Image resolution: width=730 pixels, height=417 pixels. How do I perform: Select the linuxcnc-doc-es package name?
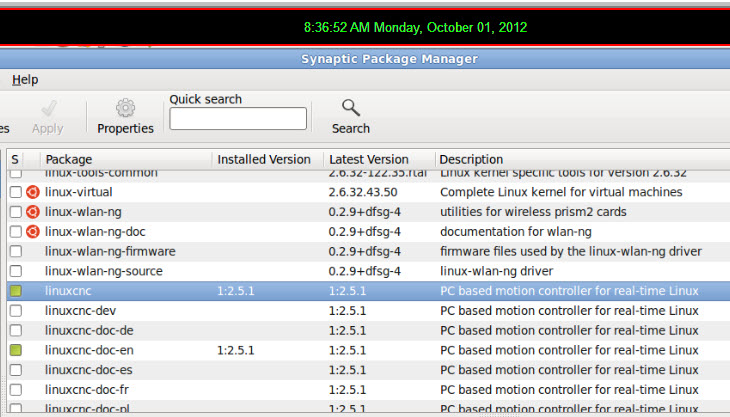point(88,370)
